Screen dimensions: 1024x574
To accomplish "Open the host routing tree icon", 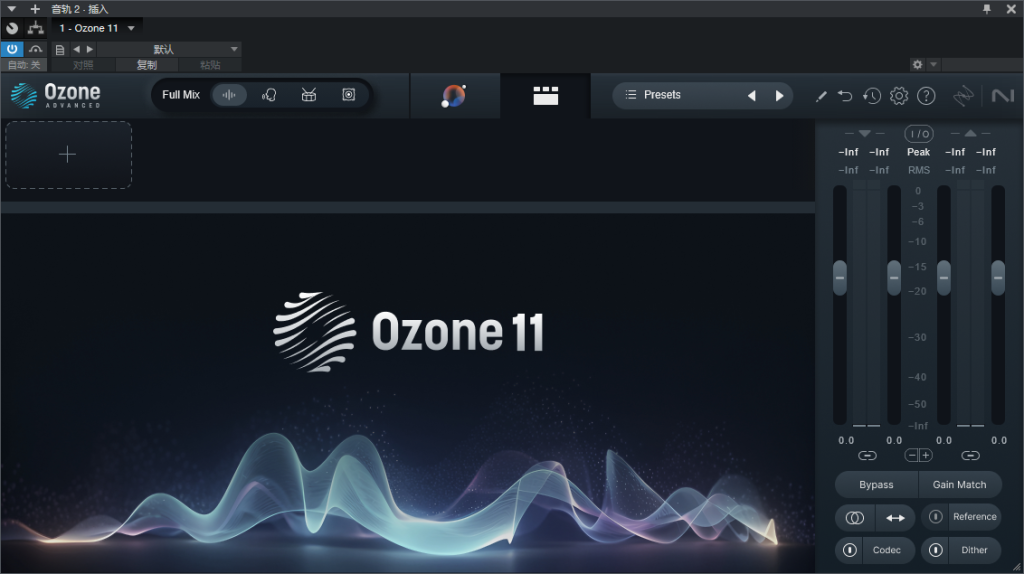I will click(x=35, y=28).
